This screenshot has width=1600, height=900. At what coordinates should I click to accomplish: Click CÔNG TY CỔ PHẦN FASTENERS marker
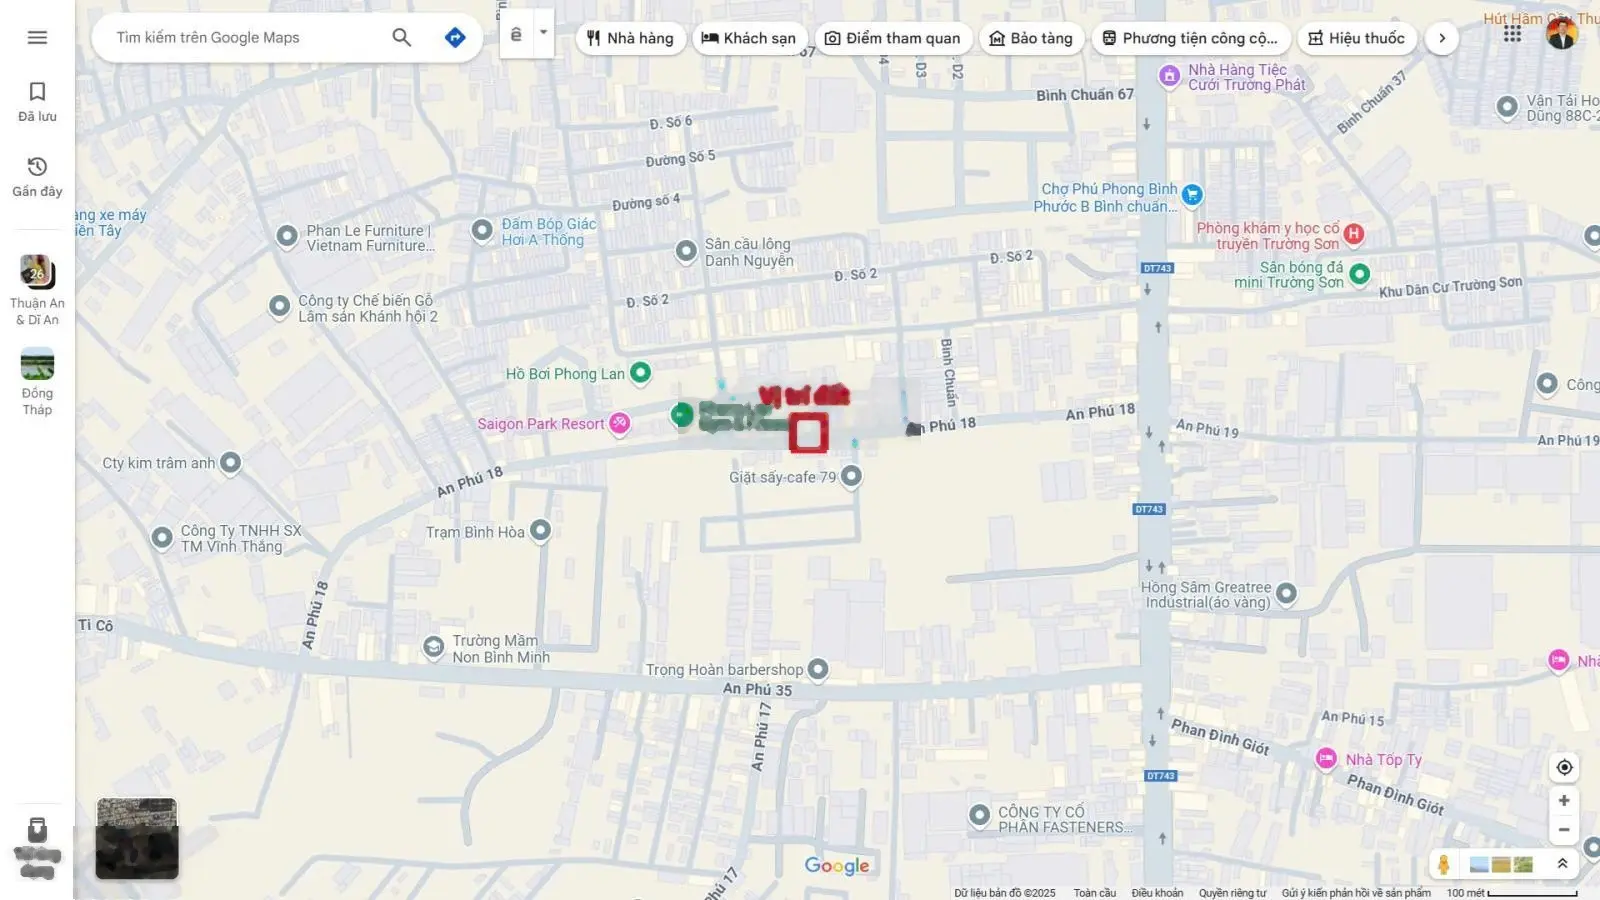tap(980, 816)
